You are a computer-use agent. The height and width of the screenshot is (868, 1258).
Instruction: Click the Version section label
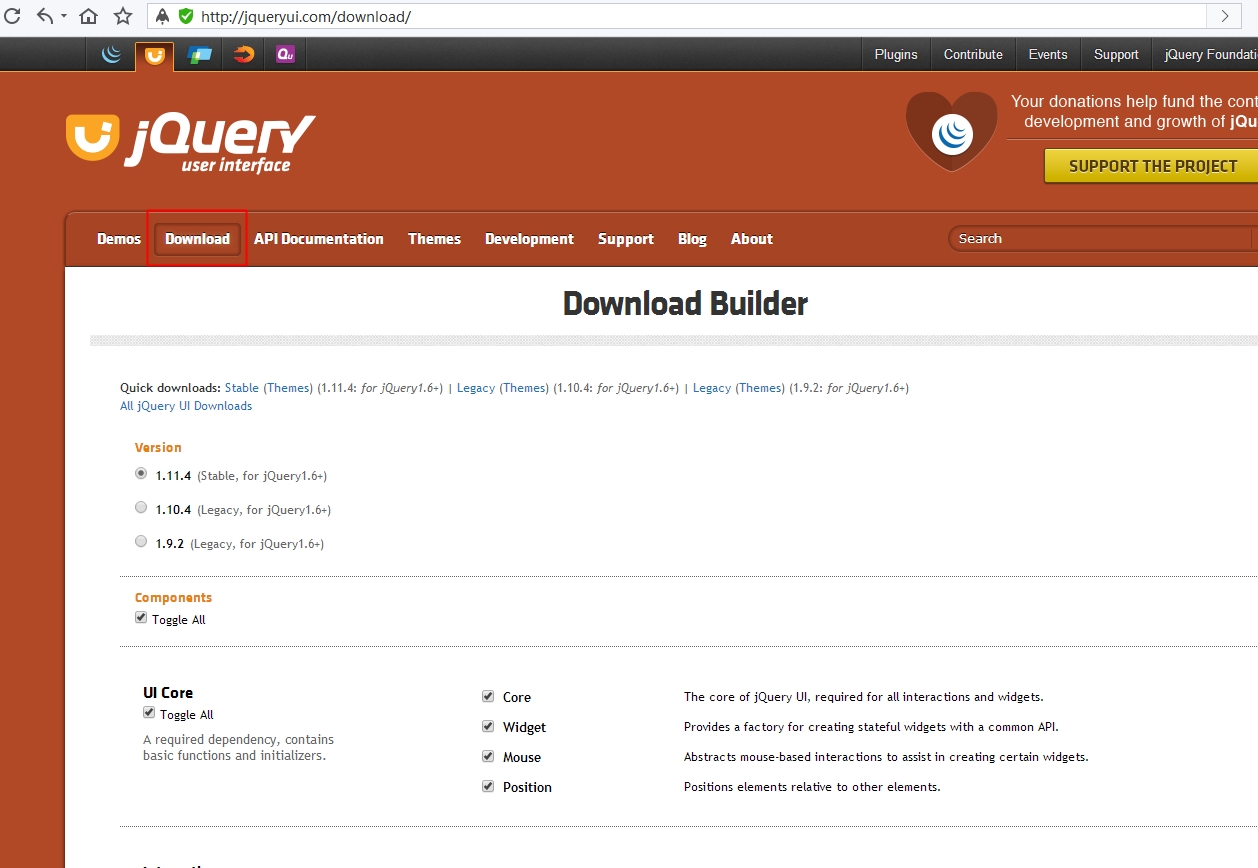(158, 447)
